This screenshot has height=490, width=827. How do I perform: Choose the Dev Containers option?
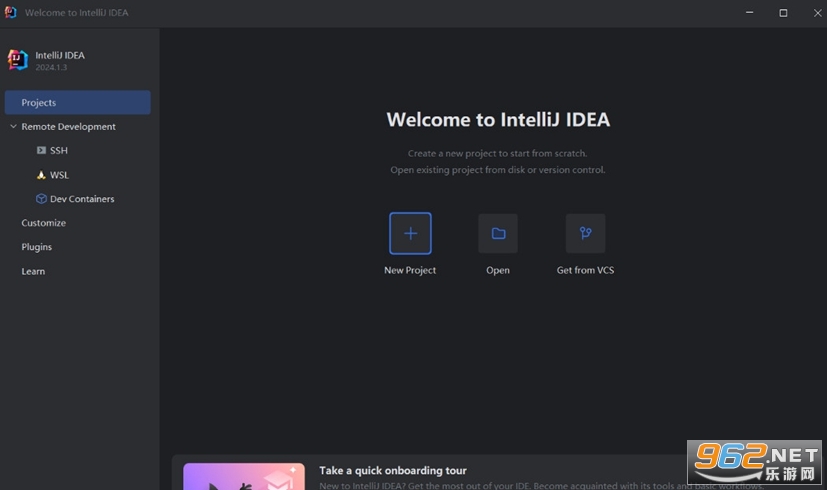(82, 199)
